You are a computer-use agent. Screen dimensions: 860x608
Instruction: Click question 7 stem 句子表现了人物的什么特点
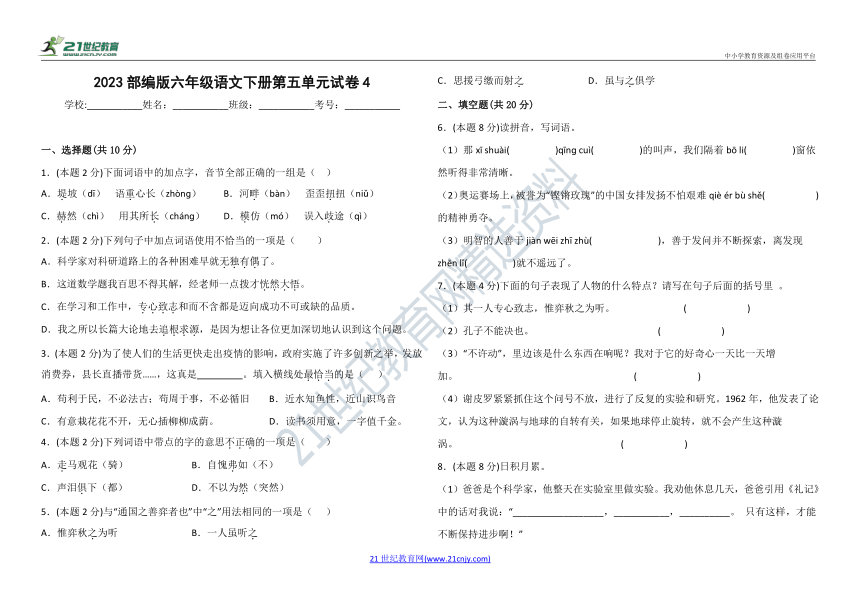tap(610, 286)
